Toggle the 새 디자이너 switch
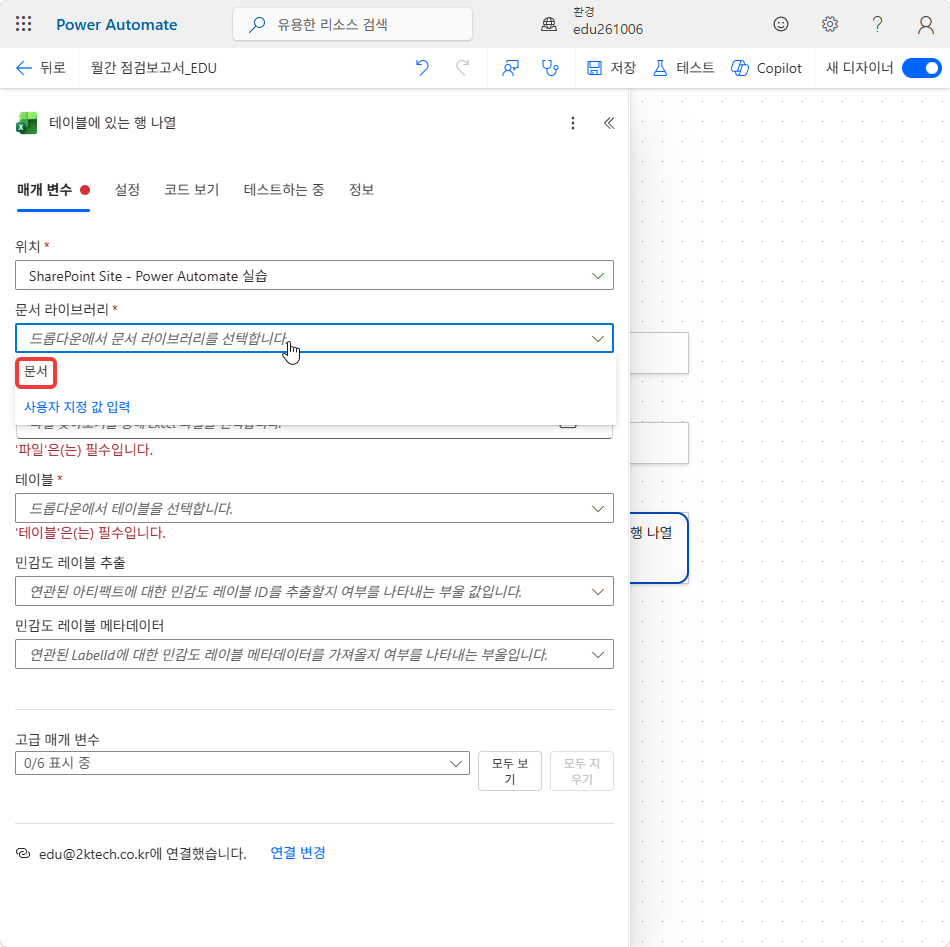Viewport: 950px width, 947px height. tap(921, 68)
